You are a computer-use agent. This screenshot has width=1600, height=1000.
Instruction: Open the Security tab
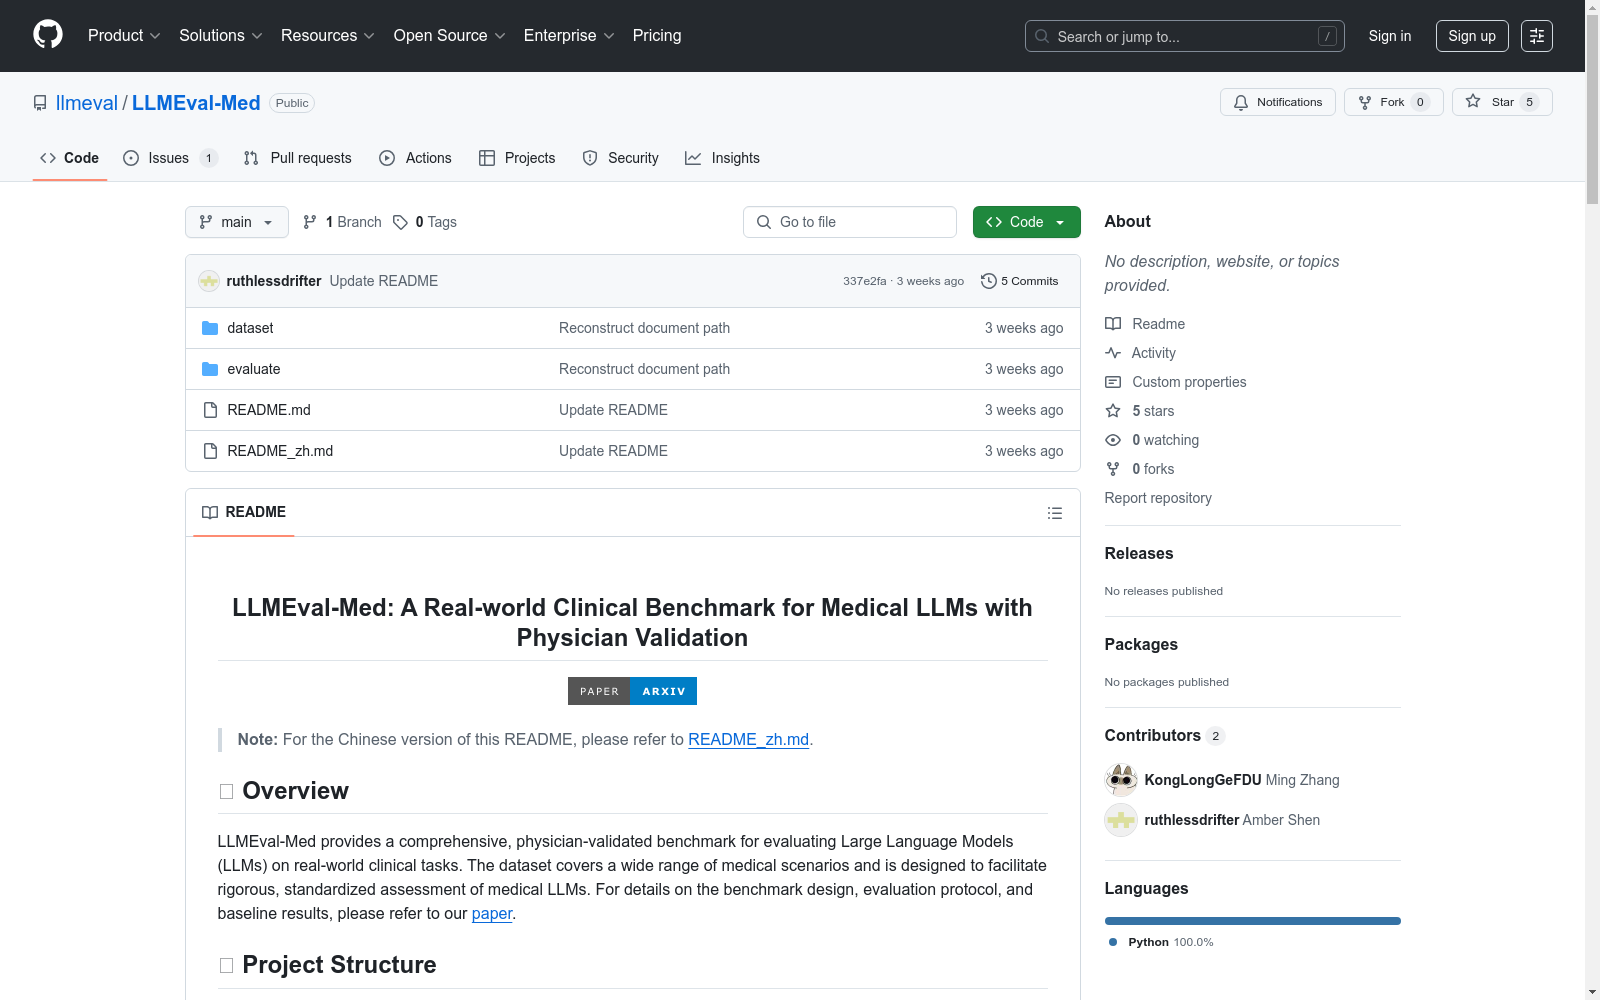click(x=621, y=158)
